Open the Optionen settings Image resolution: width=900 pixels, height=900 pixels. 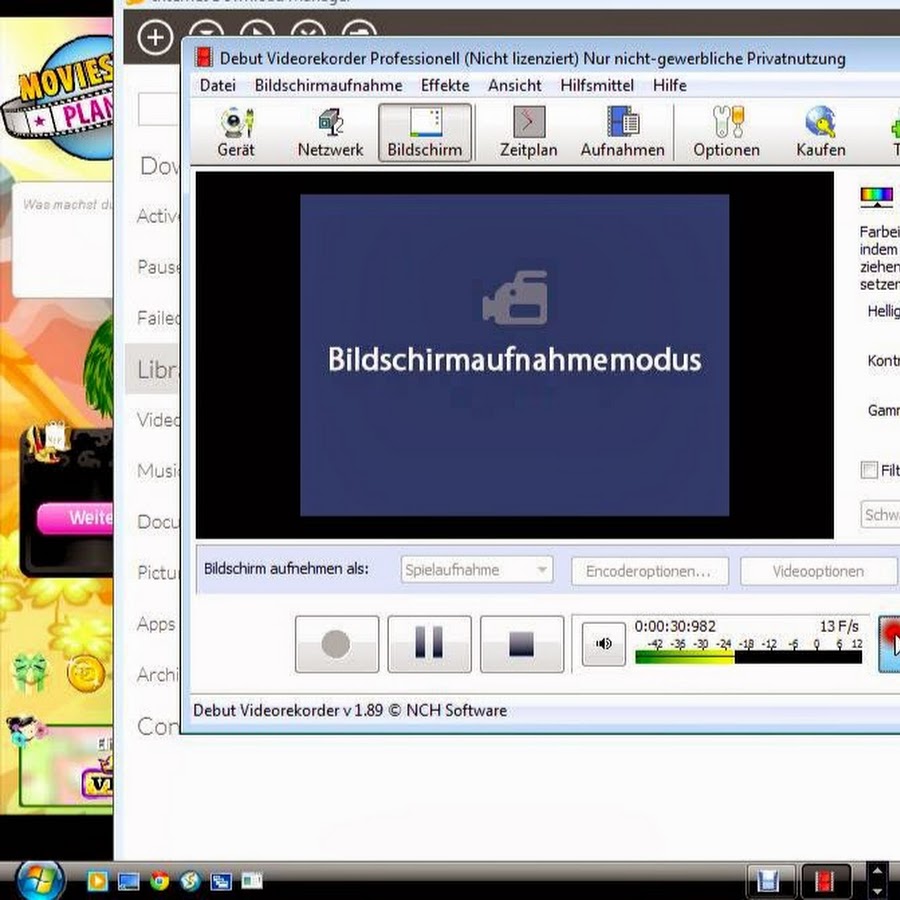tap(726, 133)
